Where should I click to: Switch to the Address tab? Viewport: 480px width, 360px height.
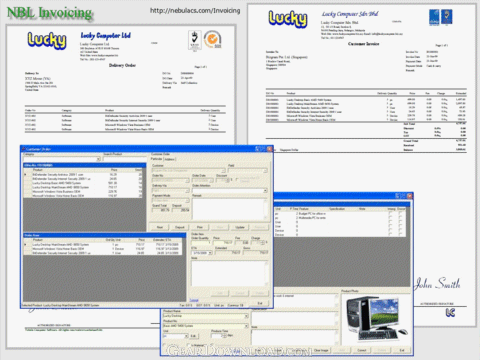click(x=169, y=159)
